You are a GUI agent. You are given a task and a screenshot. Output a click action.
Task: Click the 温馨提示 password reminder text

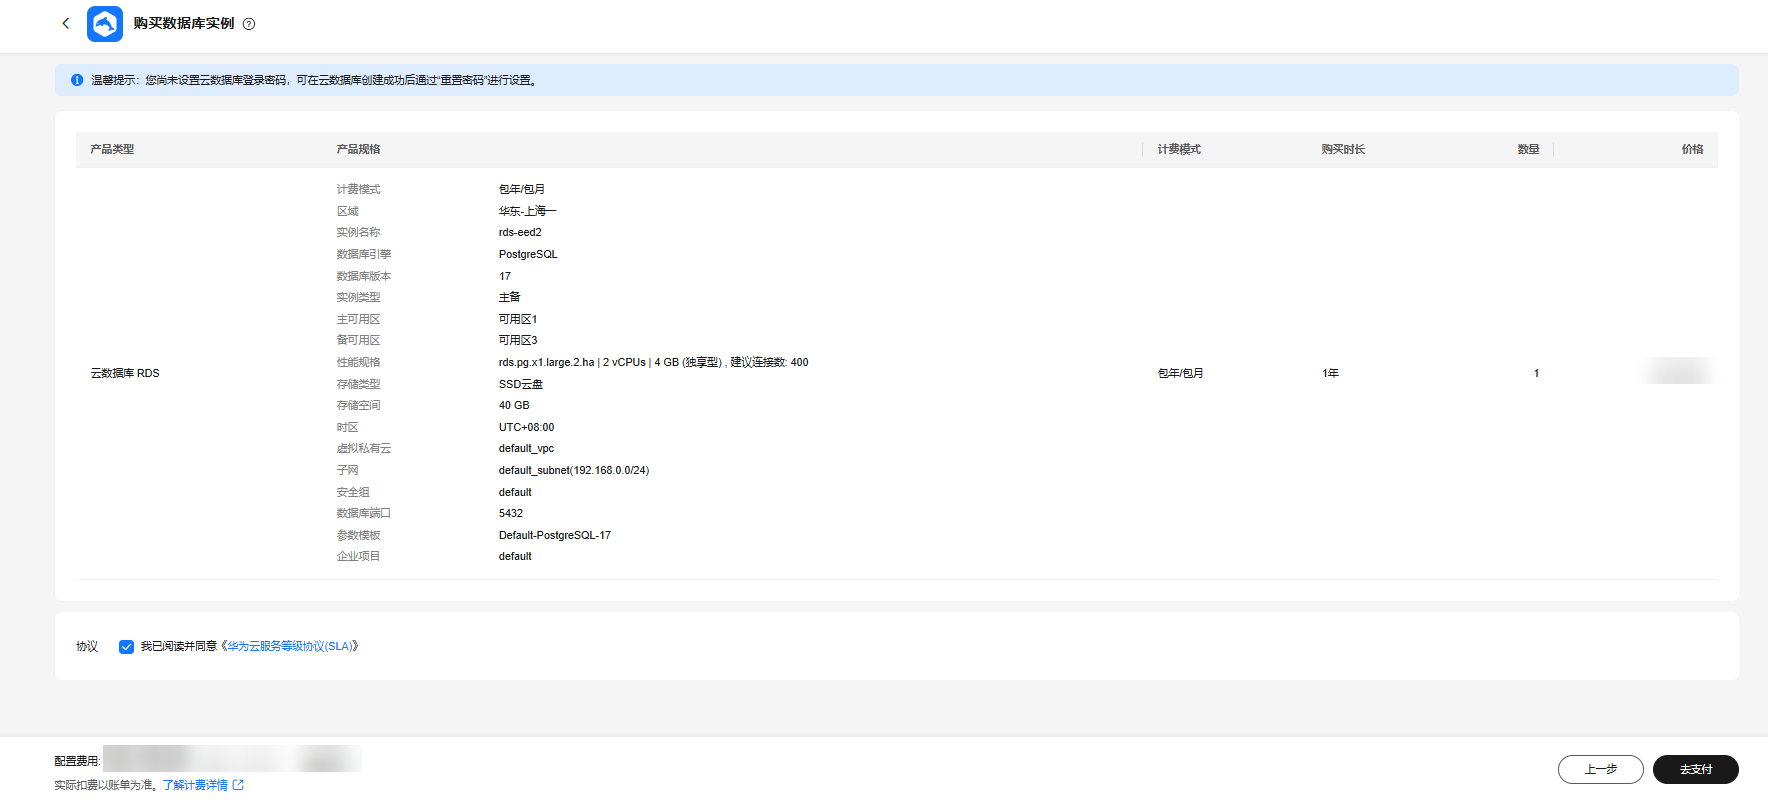point(315,80)
